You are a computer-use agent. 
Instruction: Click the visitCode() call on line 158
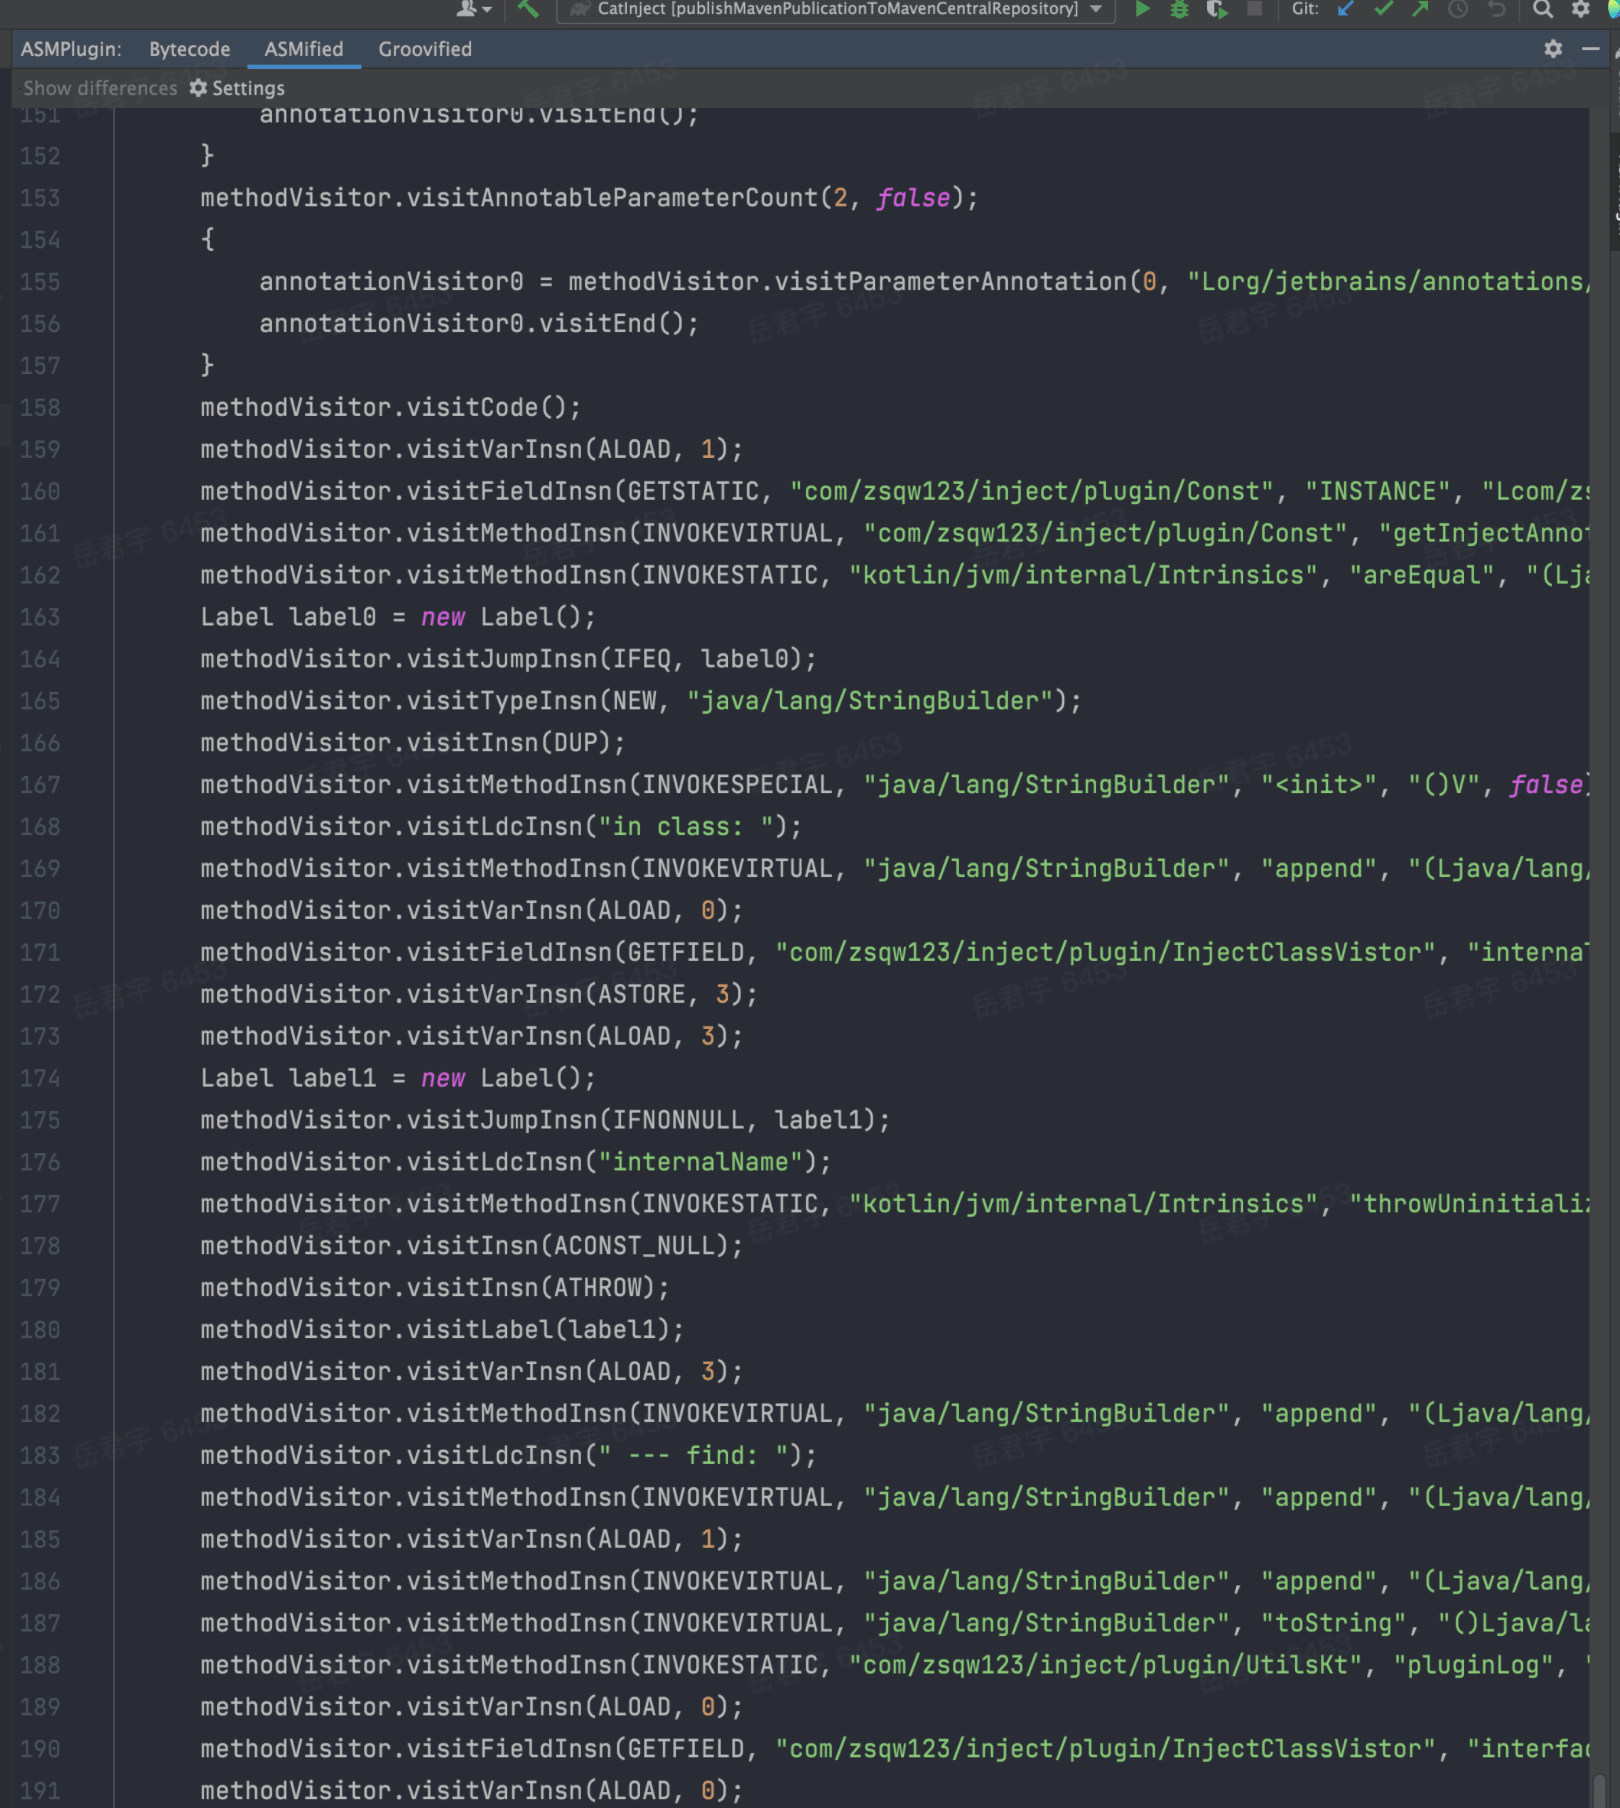[390, 408]
